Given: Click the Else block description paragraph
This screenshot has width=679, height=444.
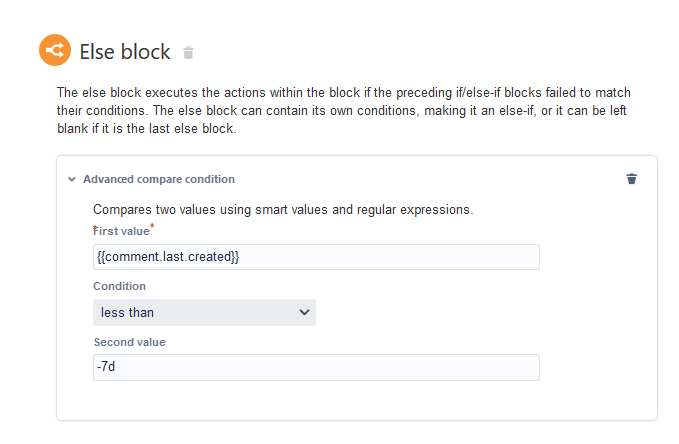Looking at the screenshot, I should (x=344, y=110).
